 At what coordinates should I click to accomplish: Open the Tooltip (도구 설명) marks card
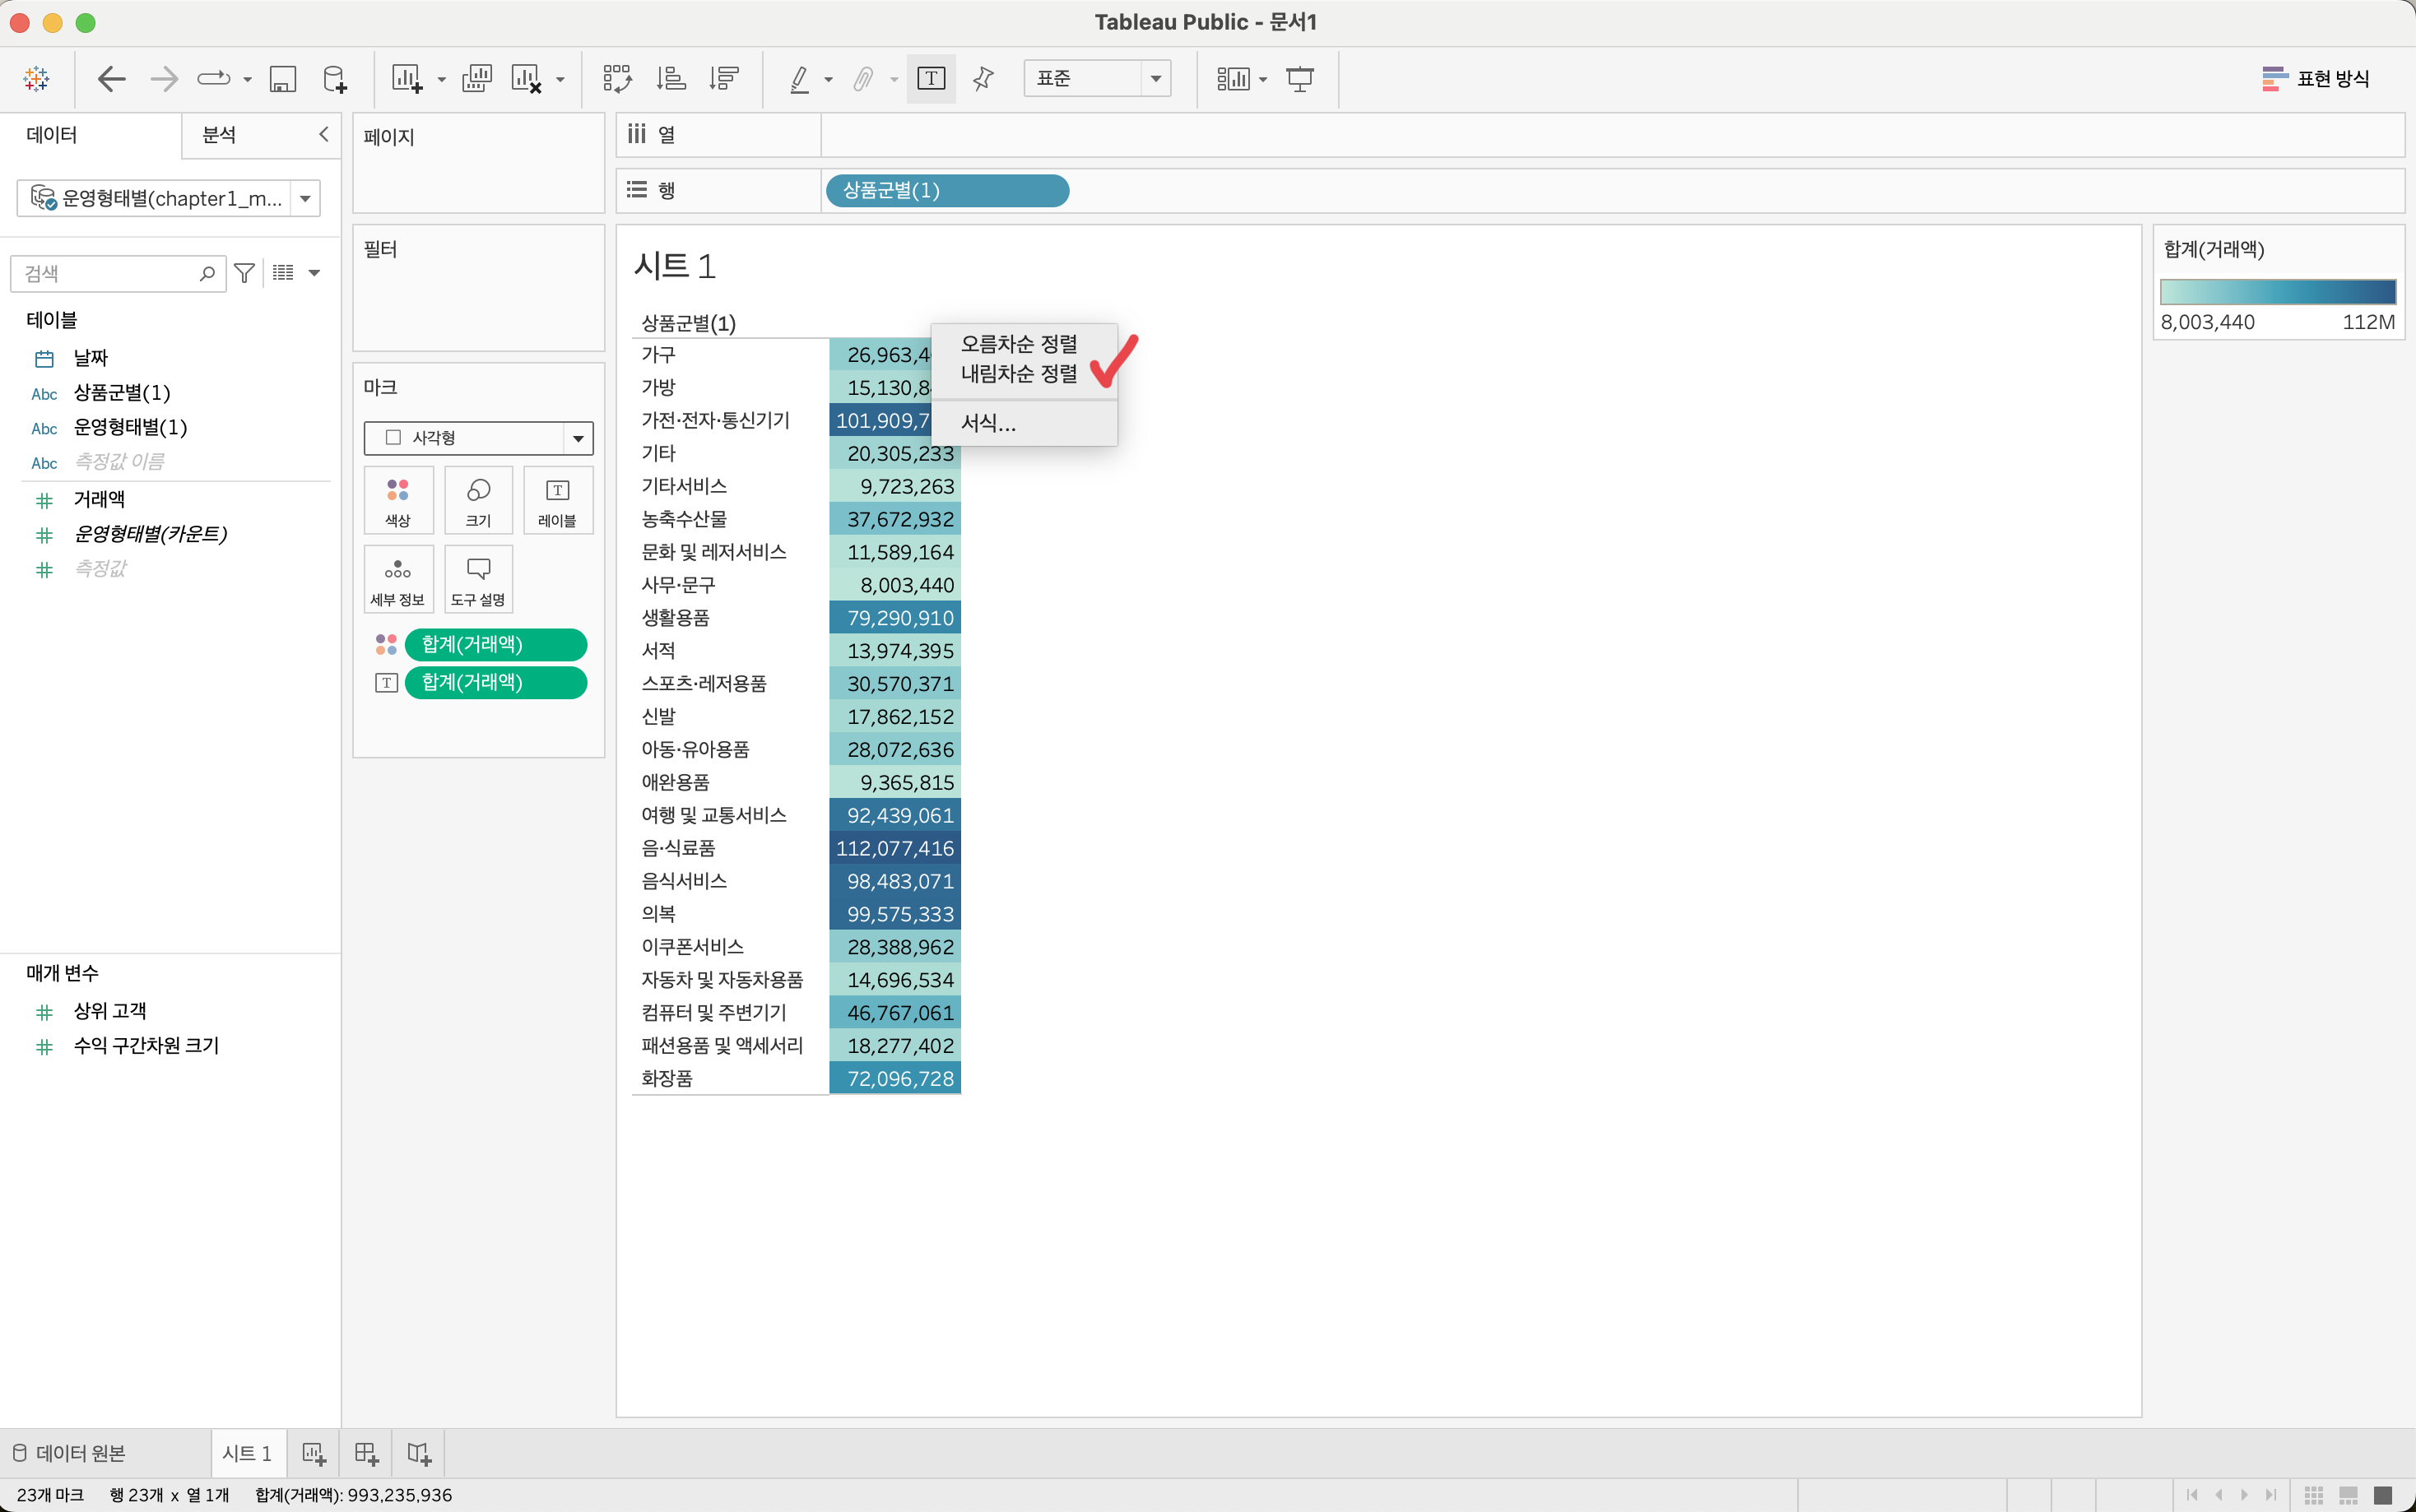tap(478, 580)
